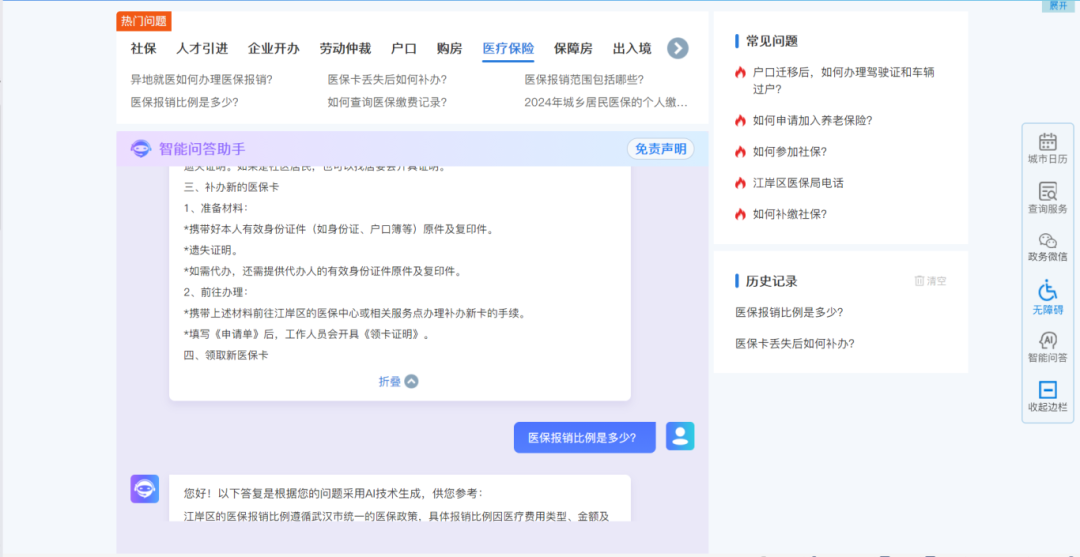Viewport: 1080px width, 557px height.
Task: Open question 异地就医如何办理医保报销?
Action: [x=201, y=79]
